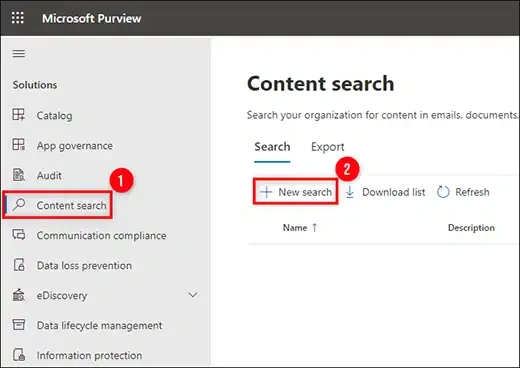The image size is (520, 368).
Task: Click the Catalog grid icon
Action: [19, 115]
